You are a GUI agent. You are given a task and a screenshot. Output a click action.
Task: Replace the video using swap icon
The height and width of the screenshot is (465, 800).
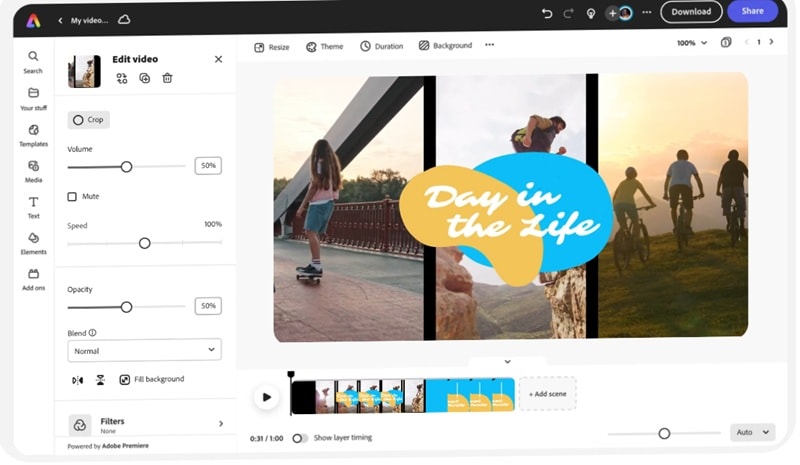(x=121, y=78)
